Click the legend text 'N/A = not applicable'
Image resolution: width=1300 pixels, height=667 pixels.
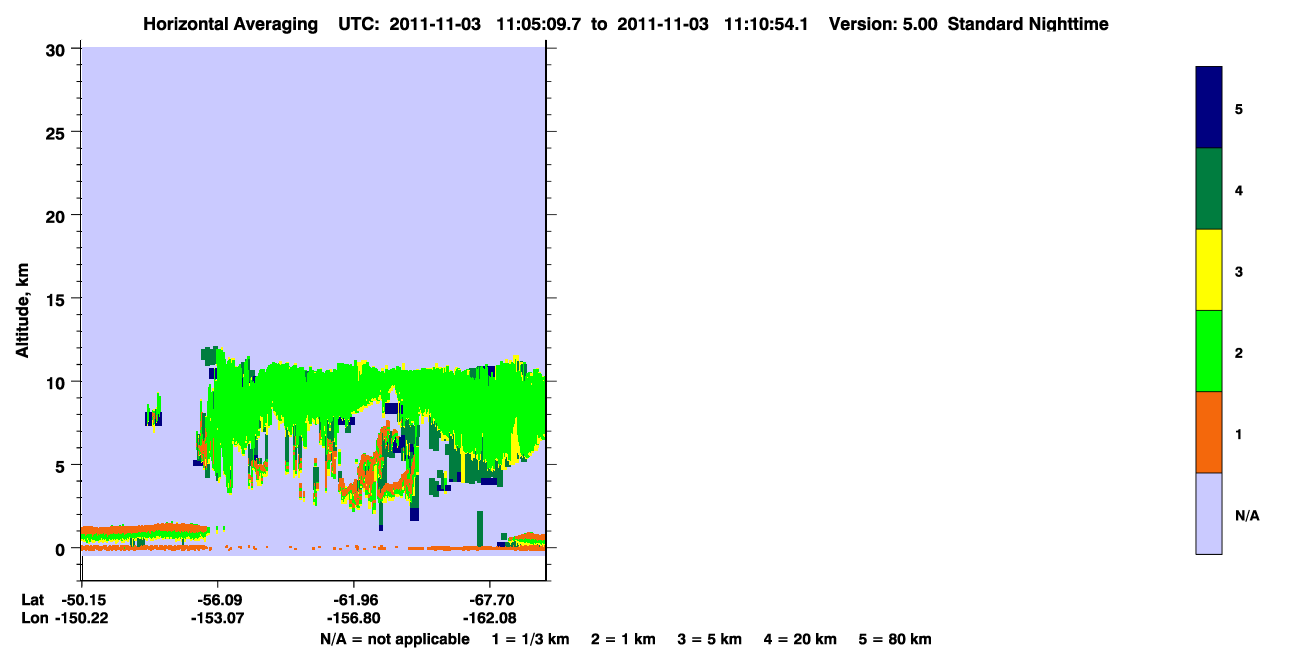click(395, 639)
